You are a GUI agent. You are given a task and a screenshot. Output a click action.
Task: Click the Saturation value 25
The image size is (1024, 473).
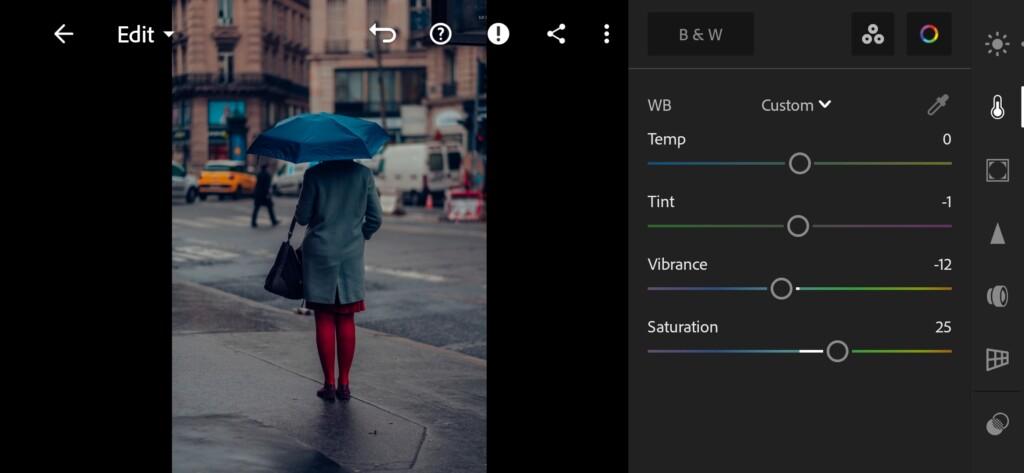(943, 327)
